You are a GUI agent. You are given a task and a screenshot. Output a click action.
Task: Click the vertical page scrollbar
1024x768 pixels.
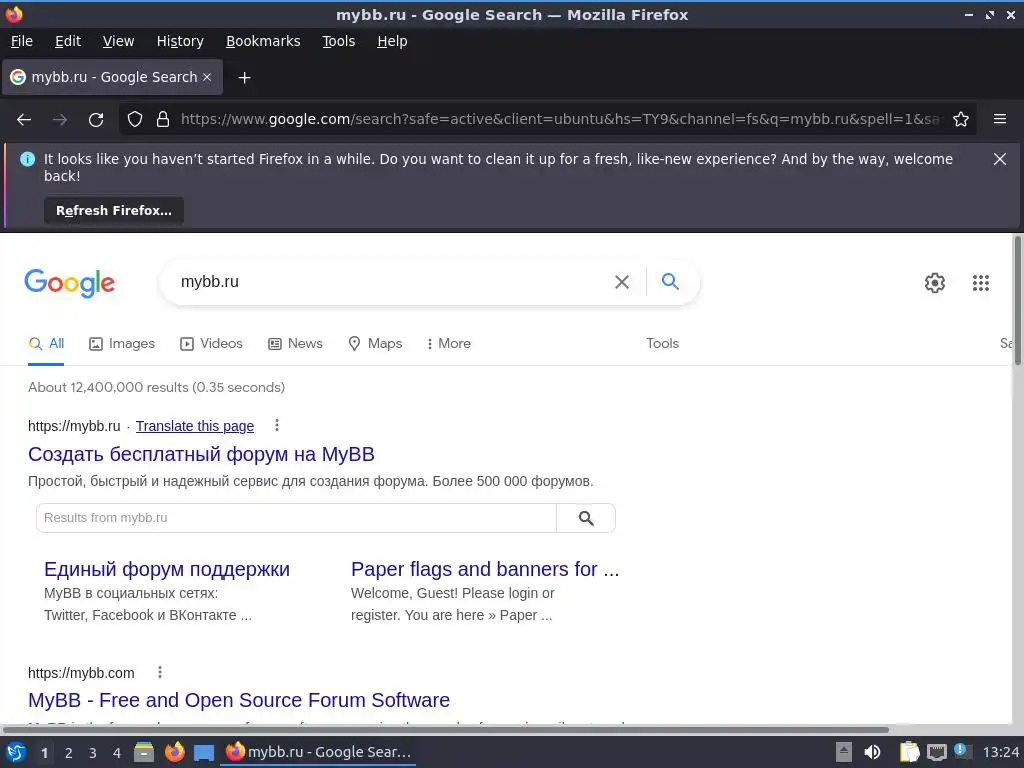tap(1017, 300)
